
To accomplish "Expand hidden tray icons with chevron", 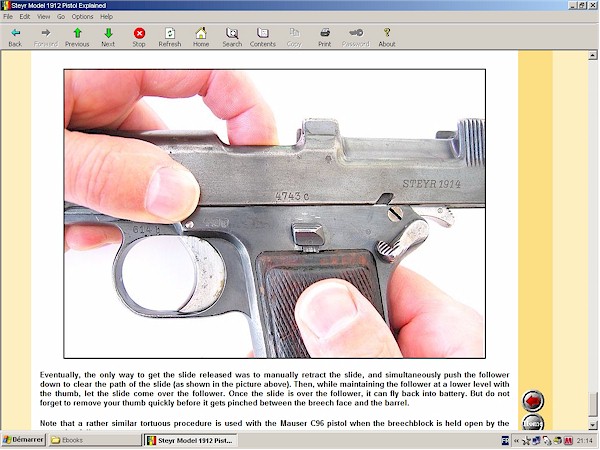I will click(516, 440).
